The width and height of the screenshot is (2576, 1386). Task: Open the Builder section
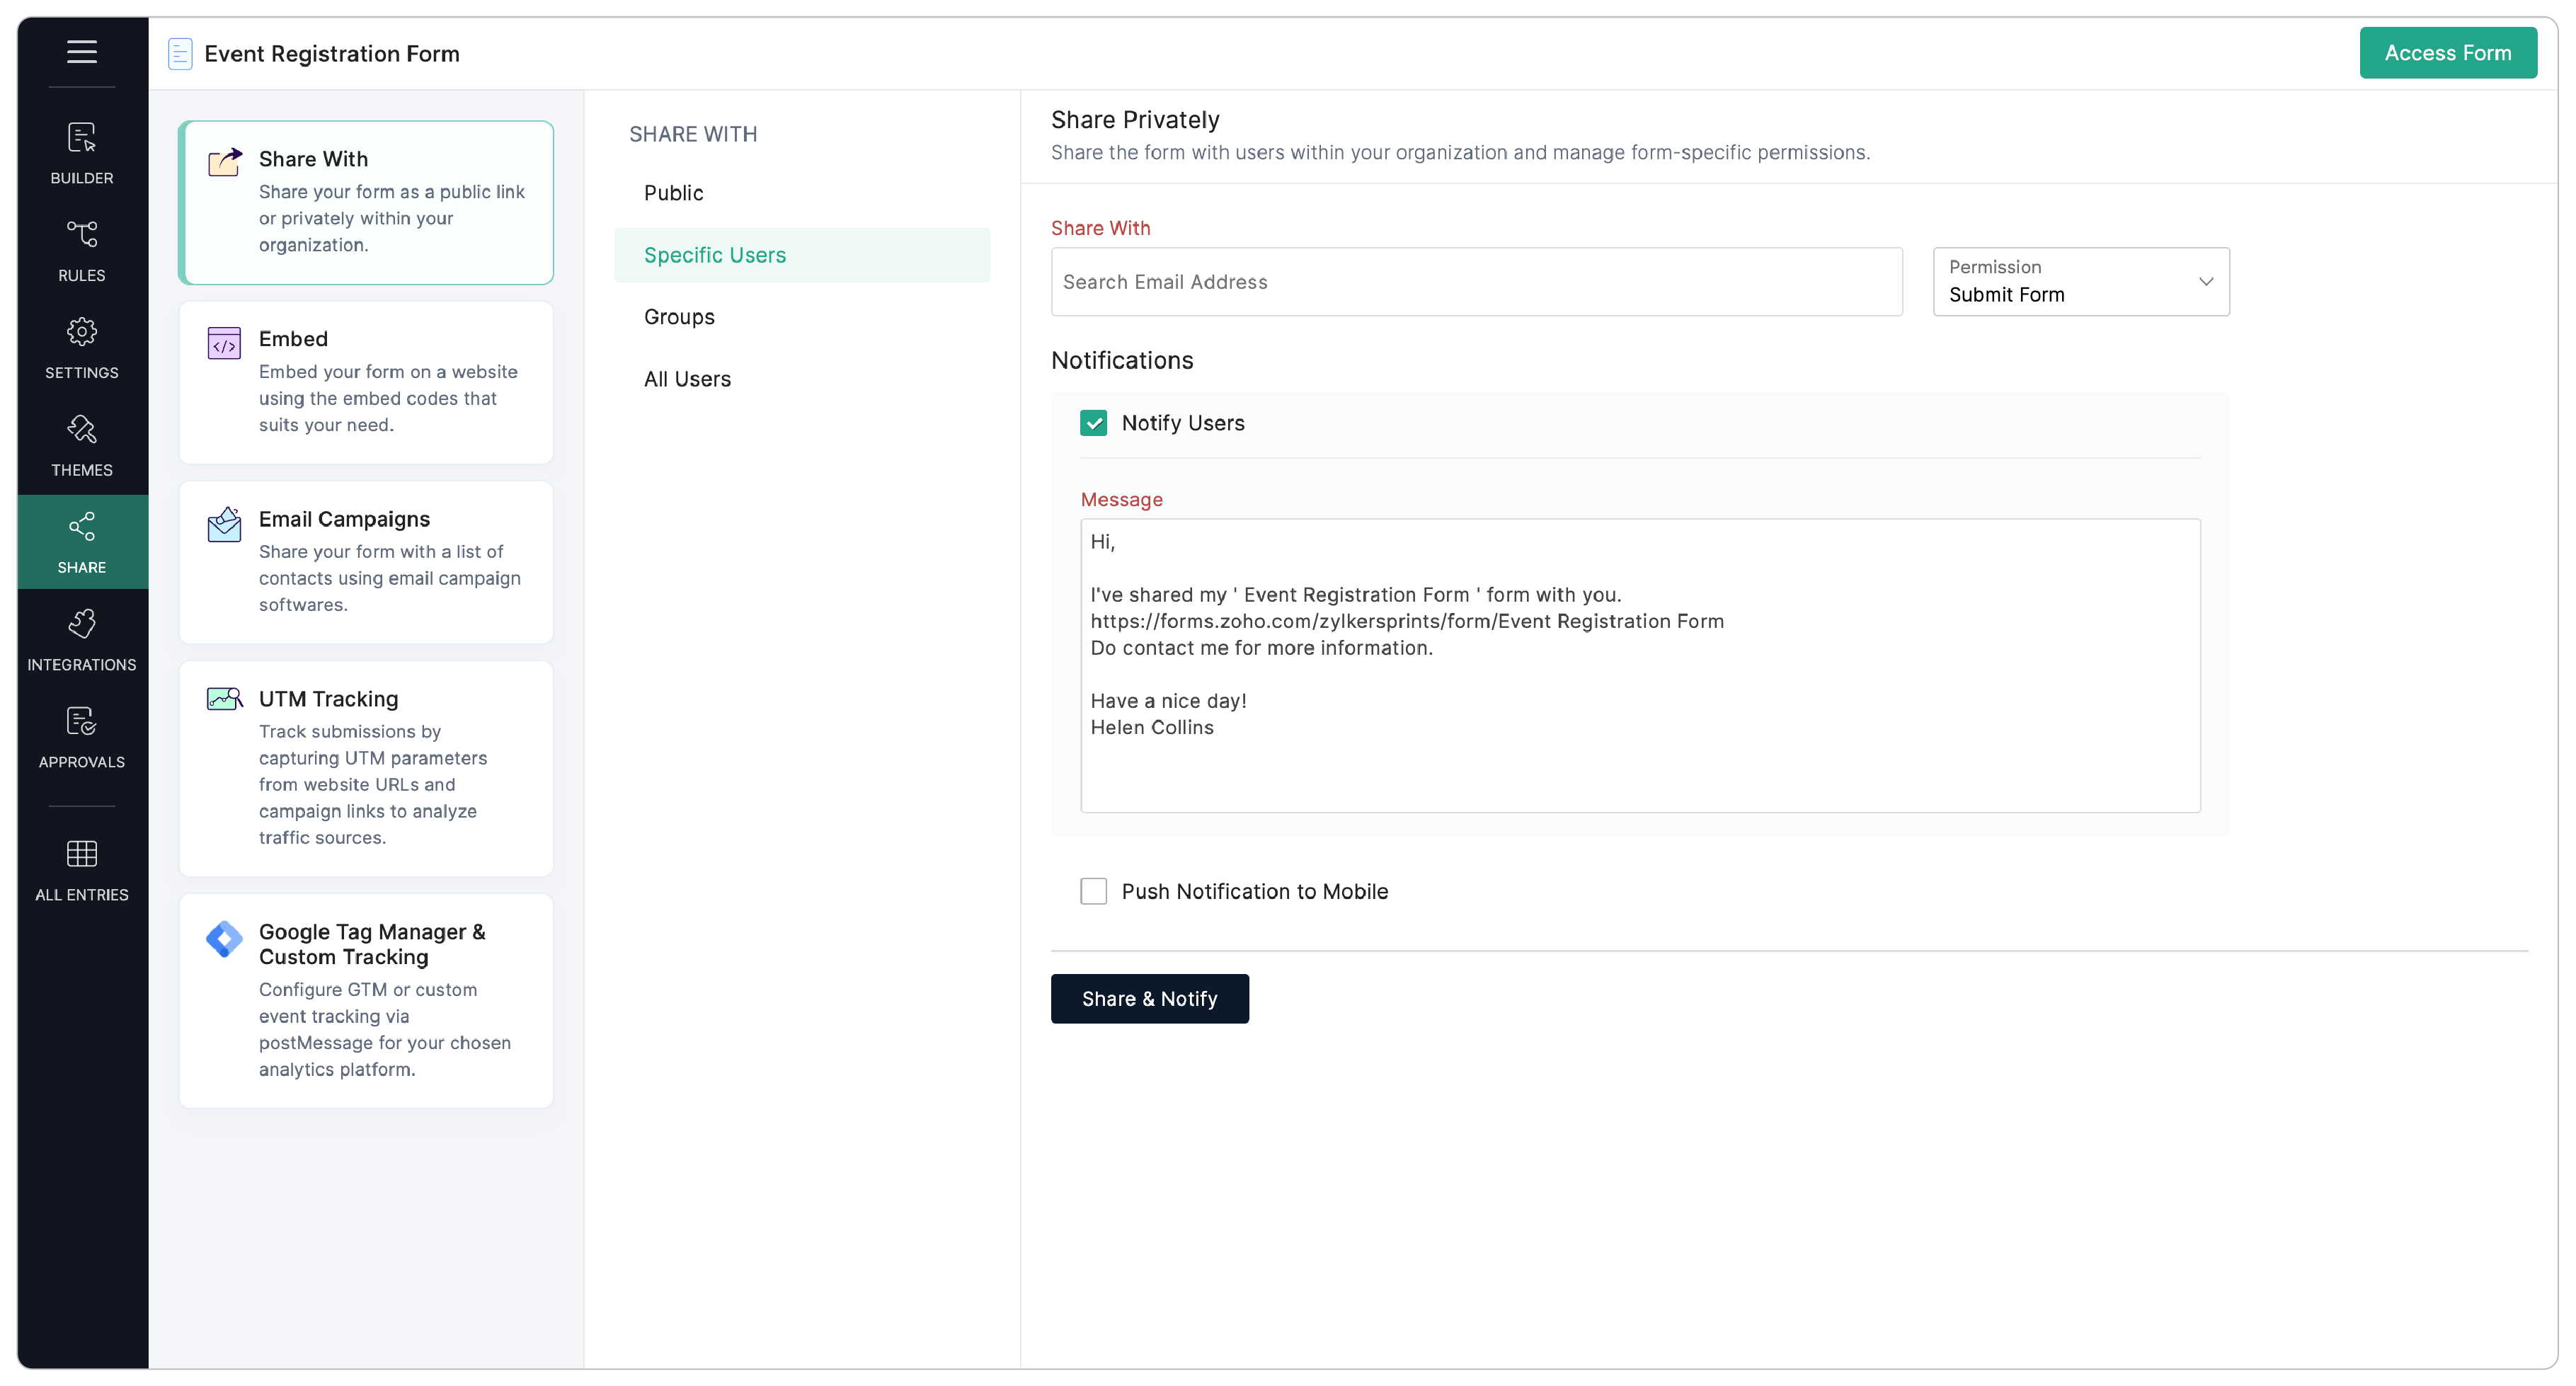coord(82,153)
